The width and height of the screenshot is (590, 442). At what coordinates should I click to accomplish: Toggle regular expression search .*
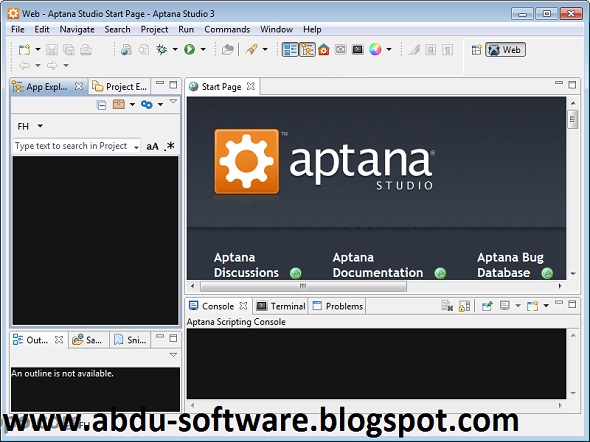[170, 146]
